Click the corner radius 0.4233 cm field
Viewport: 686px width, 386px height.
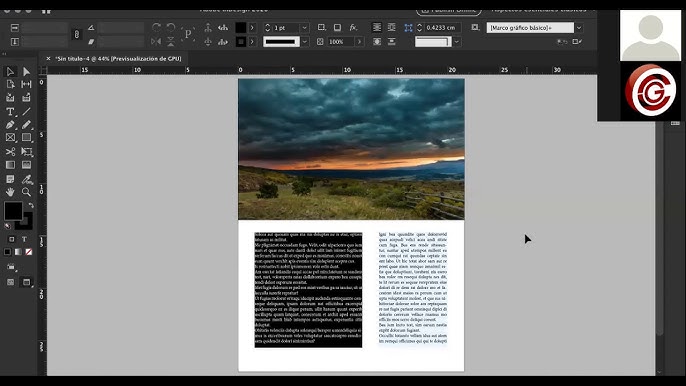442,28
